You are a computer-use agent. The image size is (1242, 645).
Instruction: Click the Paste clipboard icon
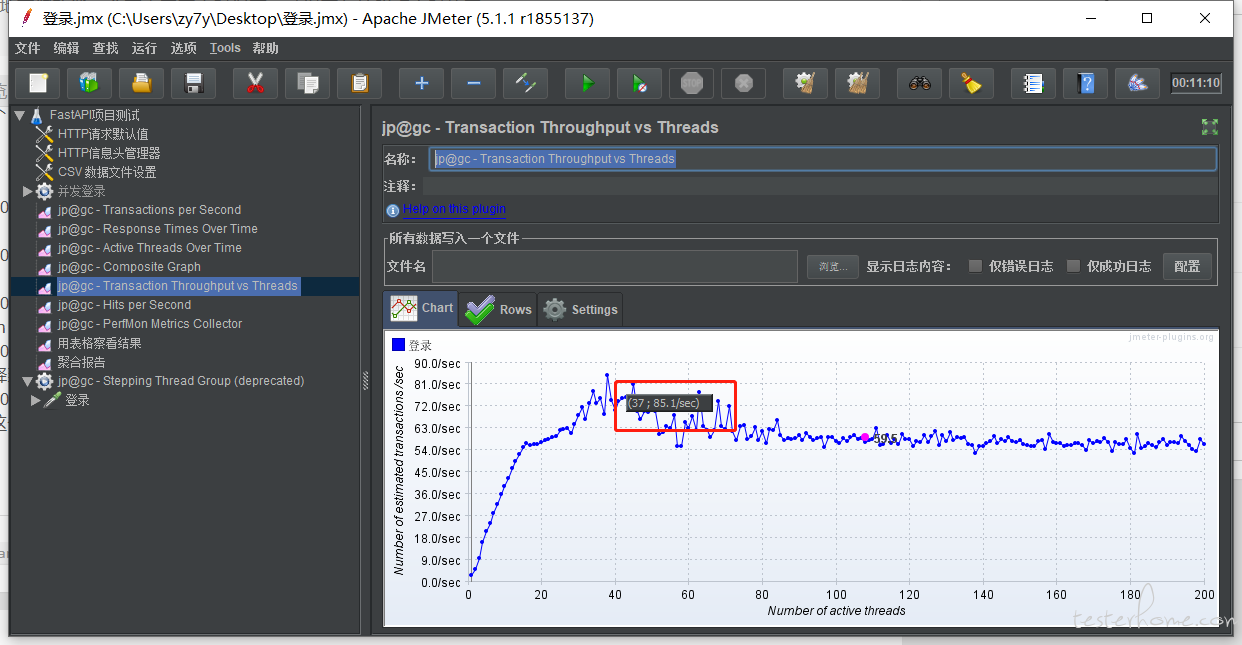[360, 83]
